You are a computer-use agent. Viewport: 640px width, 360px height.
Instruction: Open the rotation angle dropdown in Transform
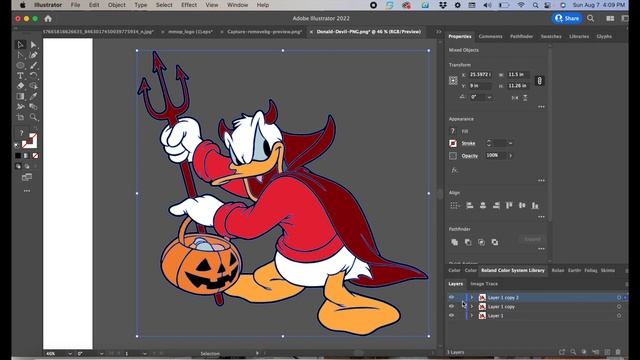[489, 98]
